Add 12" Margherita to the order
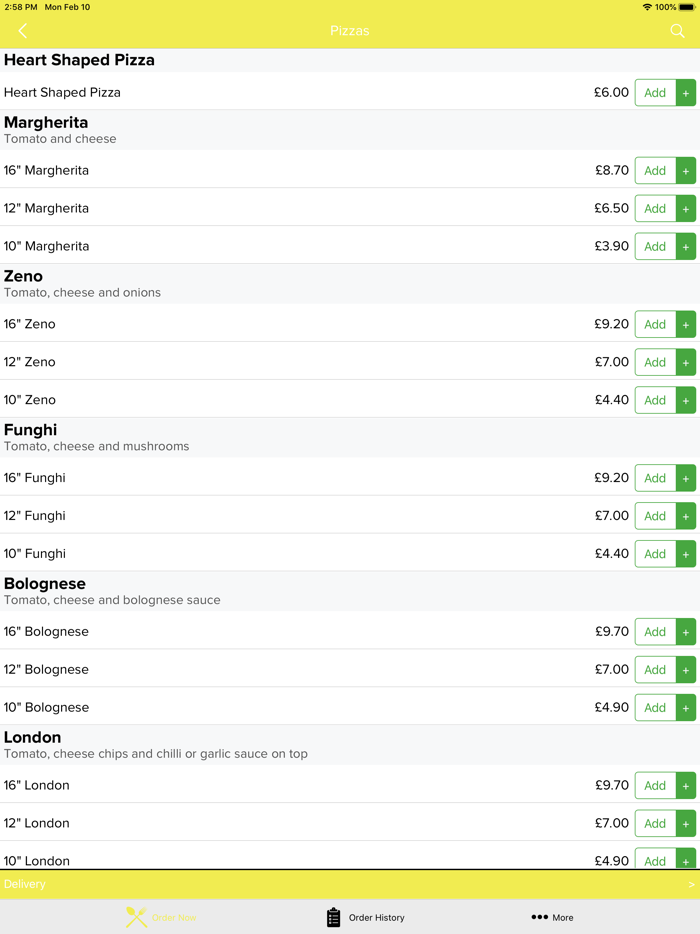This screenshot has width=700, height=934. click(665, 208)
